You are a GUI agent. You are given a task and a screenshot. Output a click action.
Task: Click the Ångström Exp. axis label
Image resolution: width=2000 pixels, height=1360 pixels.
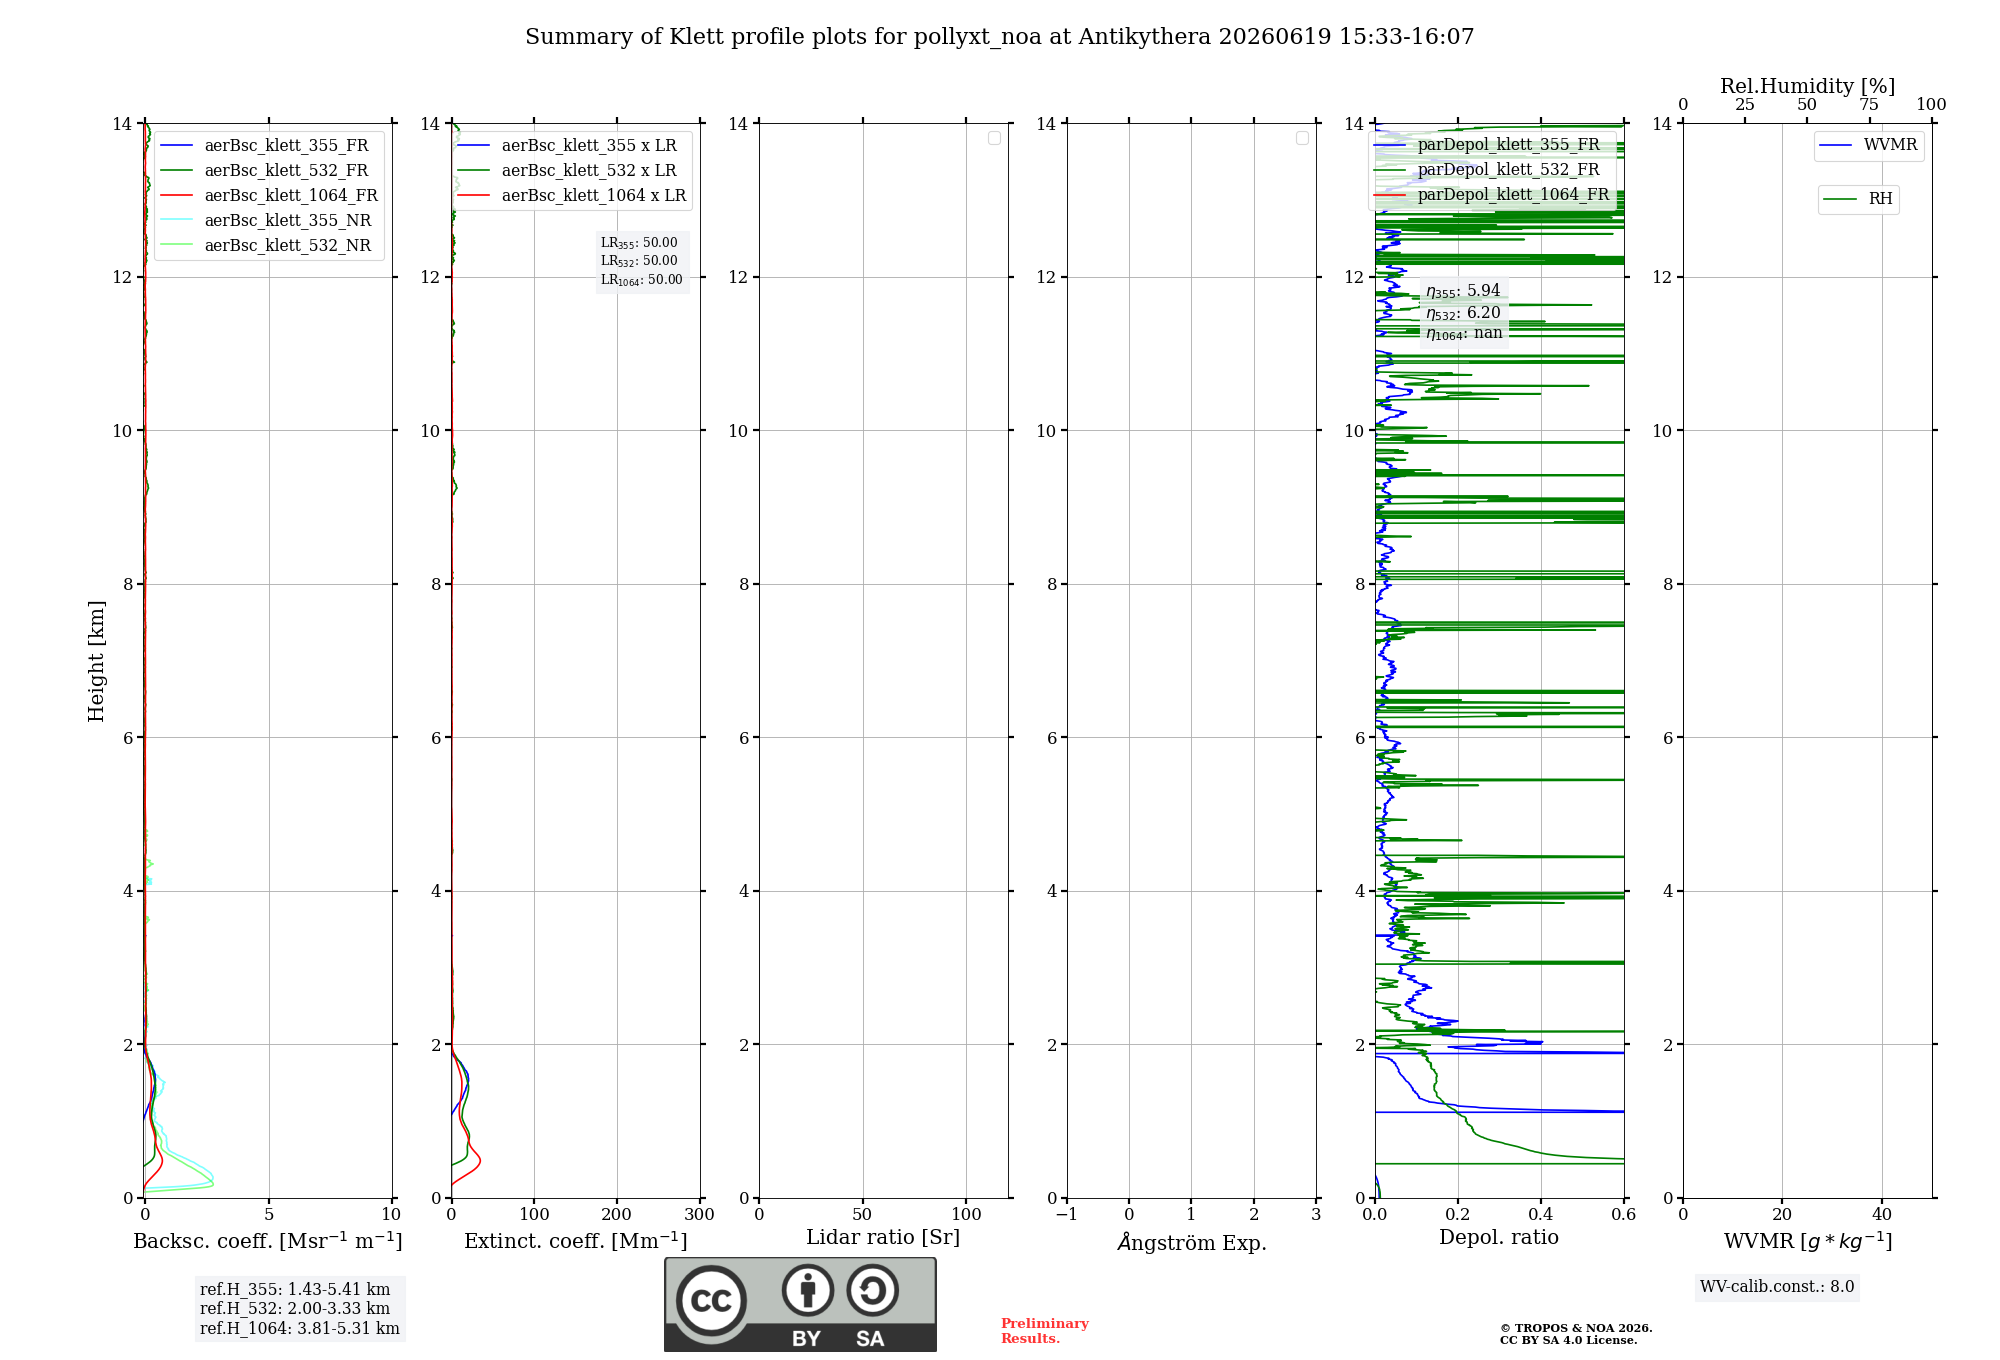(x=1192, y=1242)
